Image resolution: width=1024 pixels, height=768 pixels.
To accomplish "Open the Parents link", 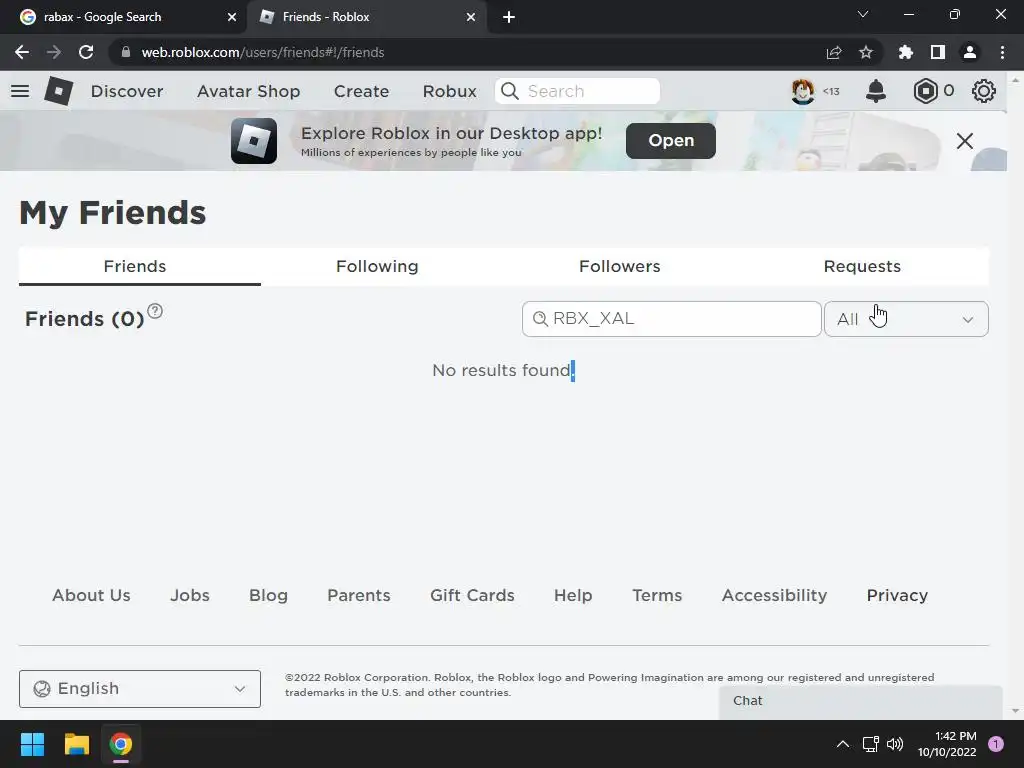I will 359,595.
